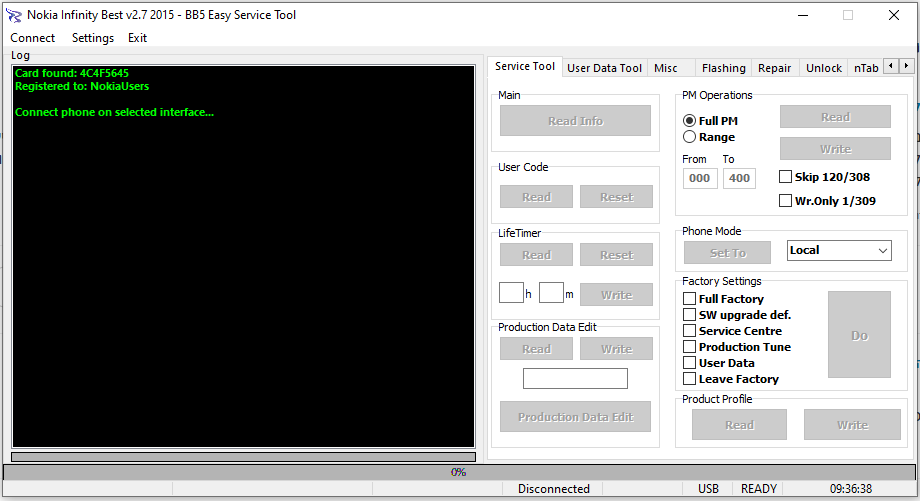Click Reset under User Code

point(616,197)
